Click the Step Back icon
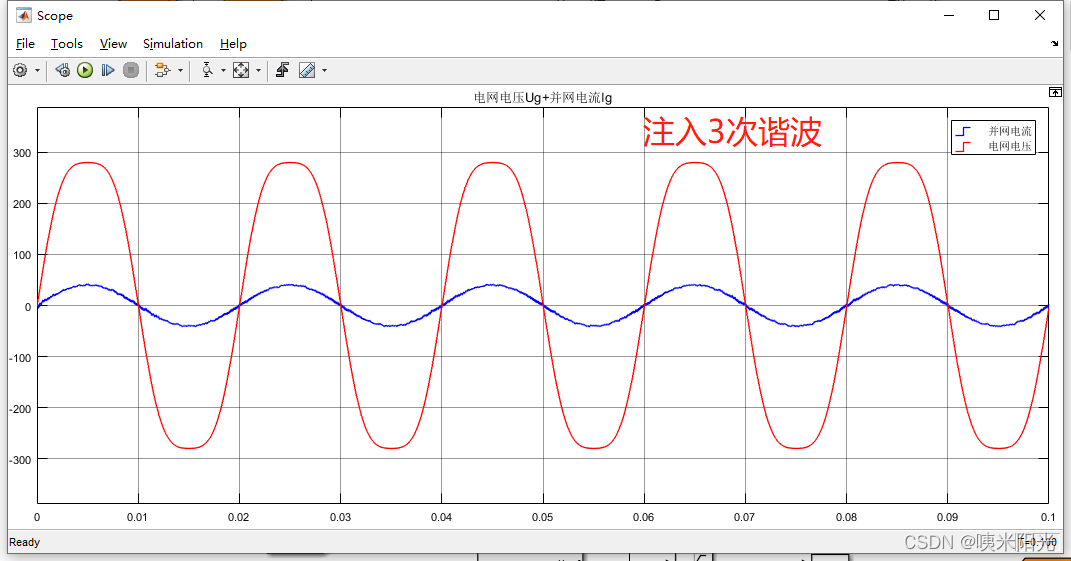 point(62,70)
